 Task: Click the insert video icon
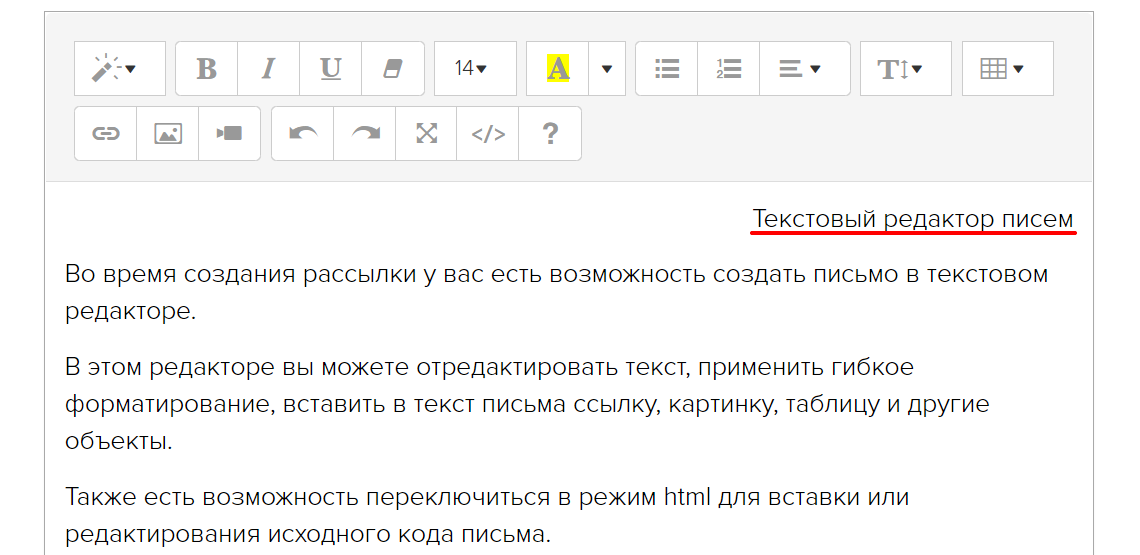tap(229, 134)
